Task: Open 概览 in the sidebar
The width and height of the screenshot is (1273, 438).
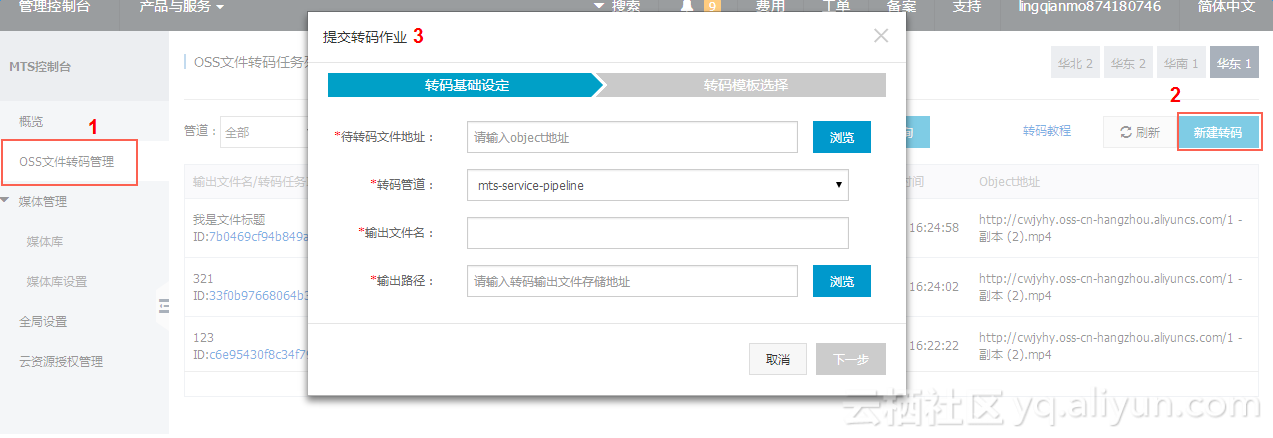Action: pyautogui.click(x=32, y=122)
